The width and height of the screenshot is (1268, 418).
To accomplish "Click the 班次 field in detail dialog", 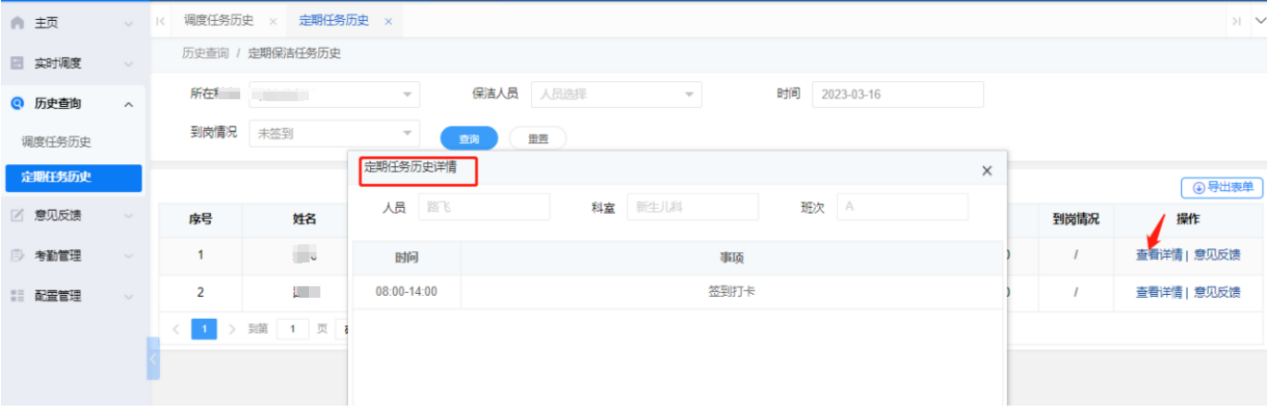I will (902, 207).
